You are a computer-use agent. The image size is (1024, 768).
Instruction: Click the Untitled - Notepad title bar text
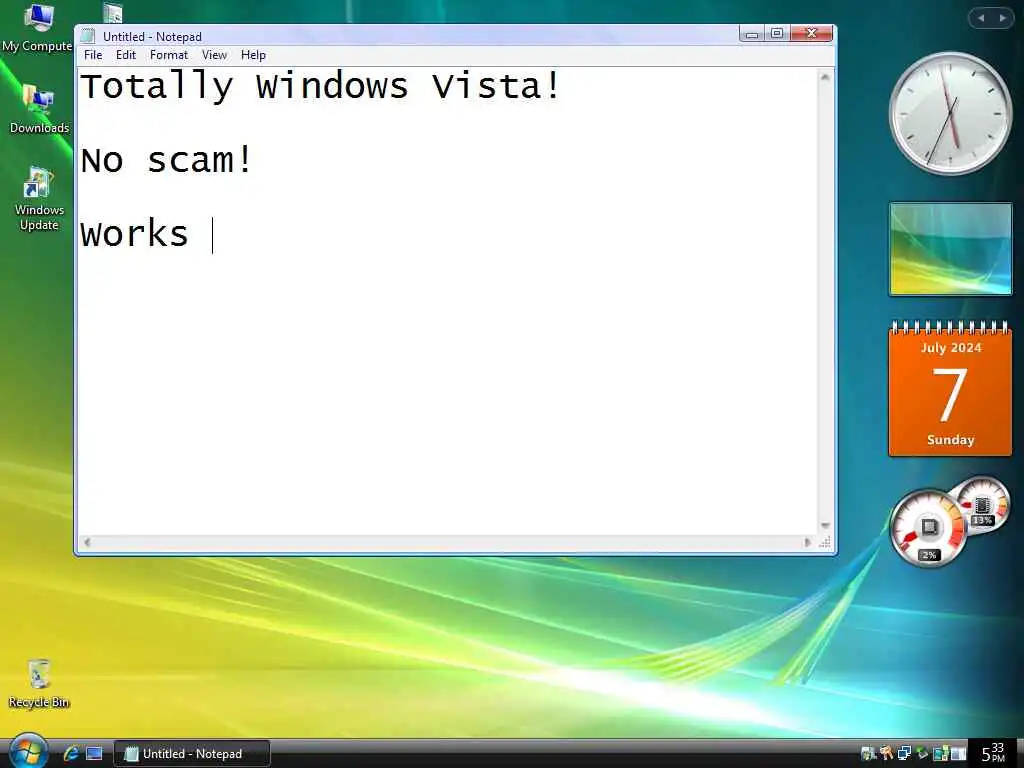pyautogui.click(x=152, y=37)
